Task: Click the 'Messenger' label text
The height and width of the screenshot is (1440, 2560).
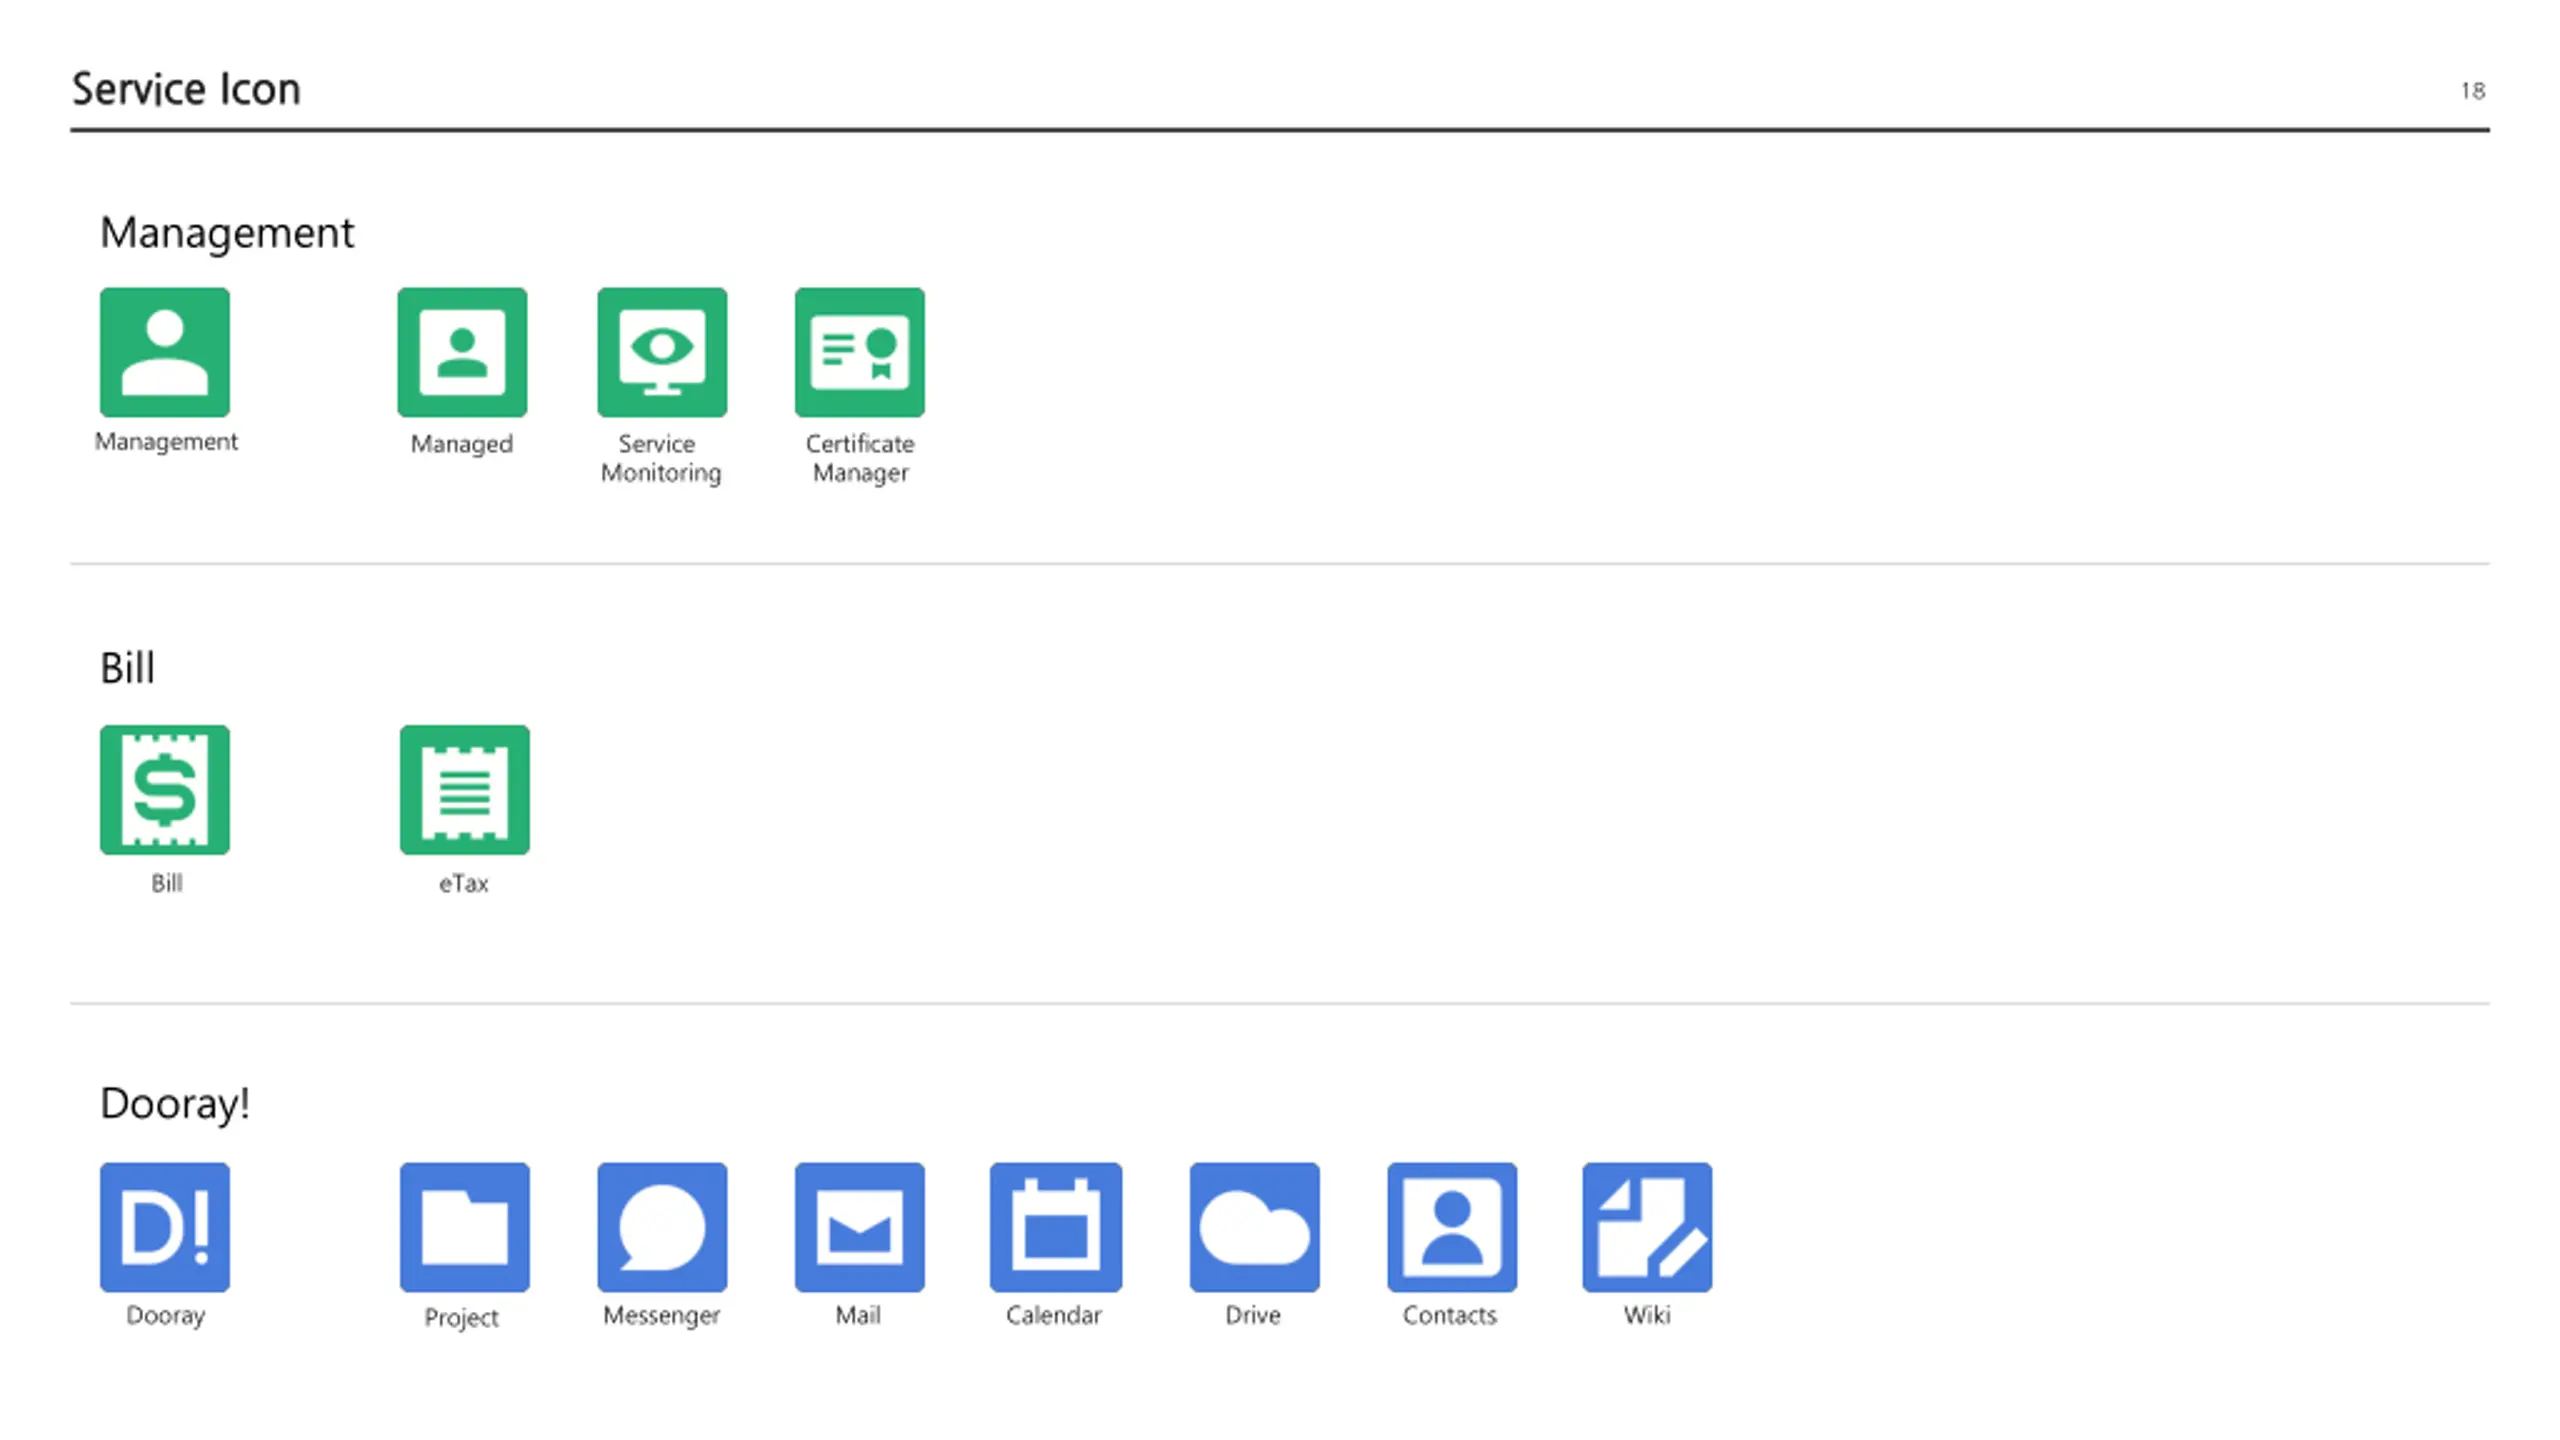Action: point(661,1316)
